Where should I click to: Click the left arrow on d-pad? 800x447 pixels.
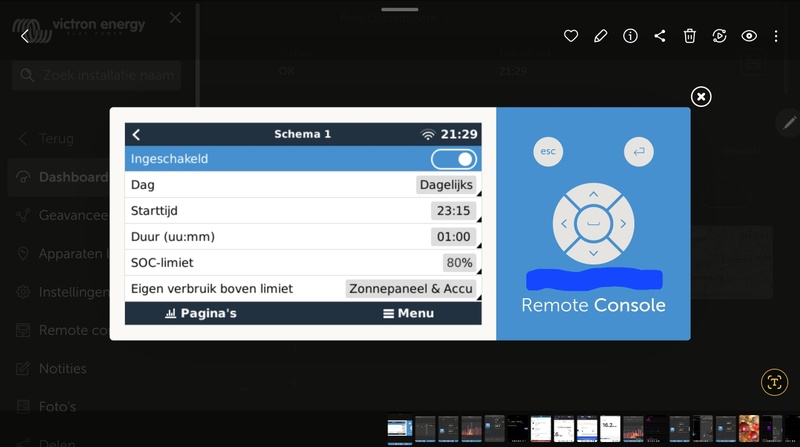click(x=564, y=224)
